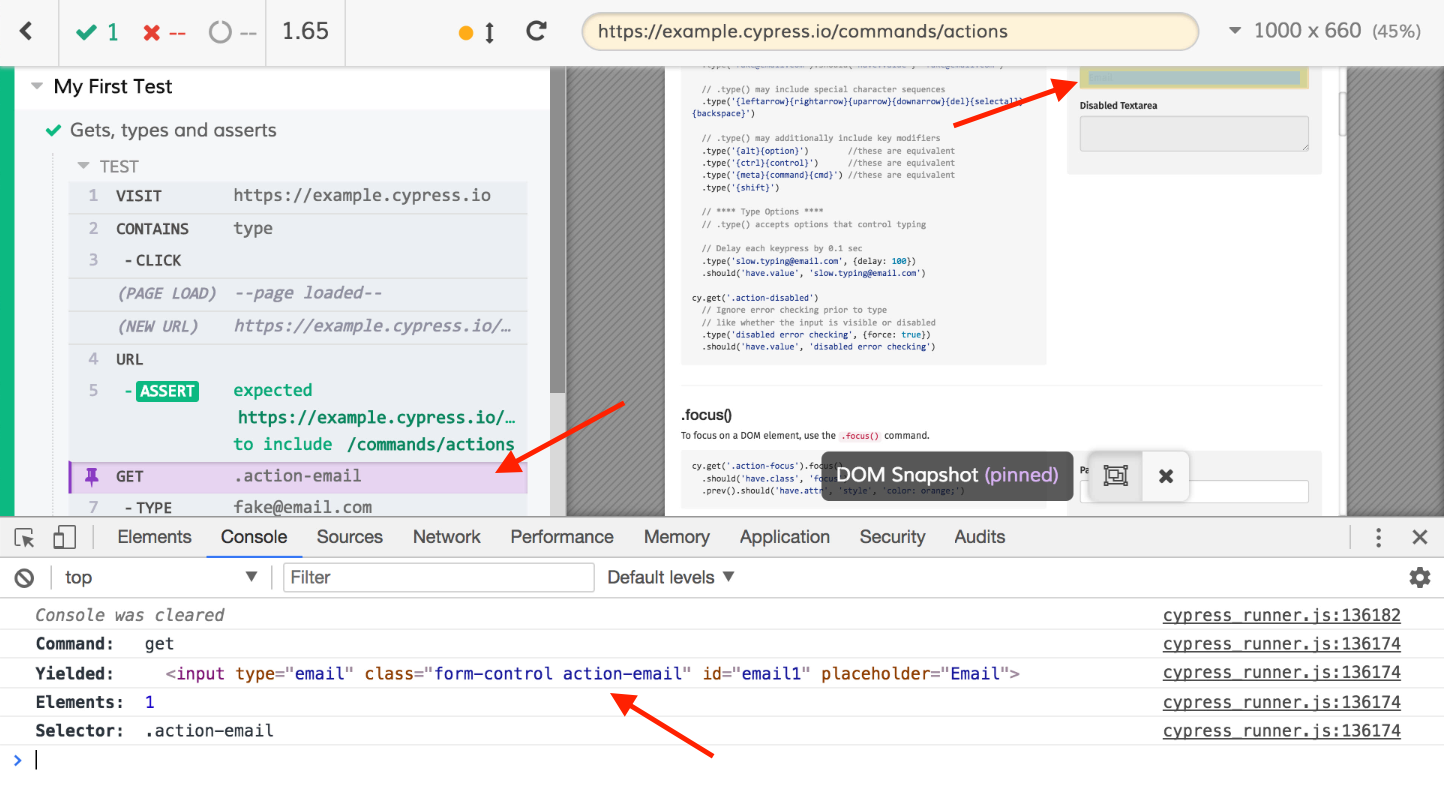
Task: Toggle element highlighting beside DOM Snapshot pinned
Action: [1113, 477]
